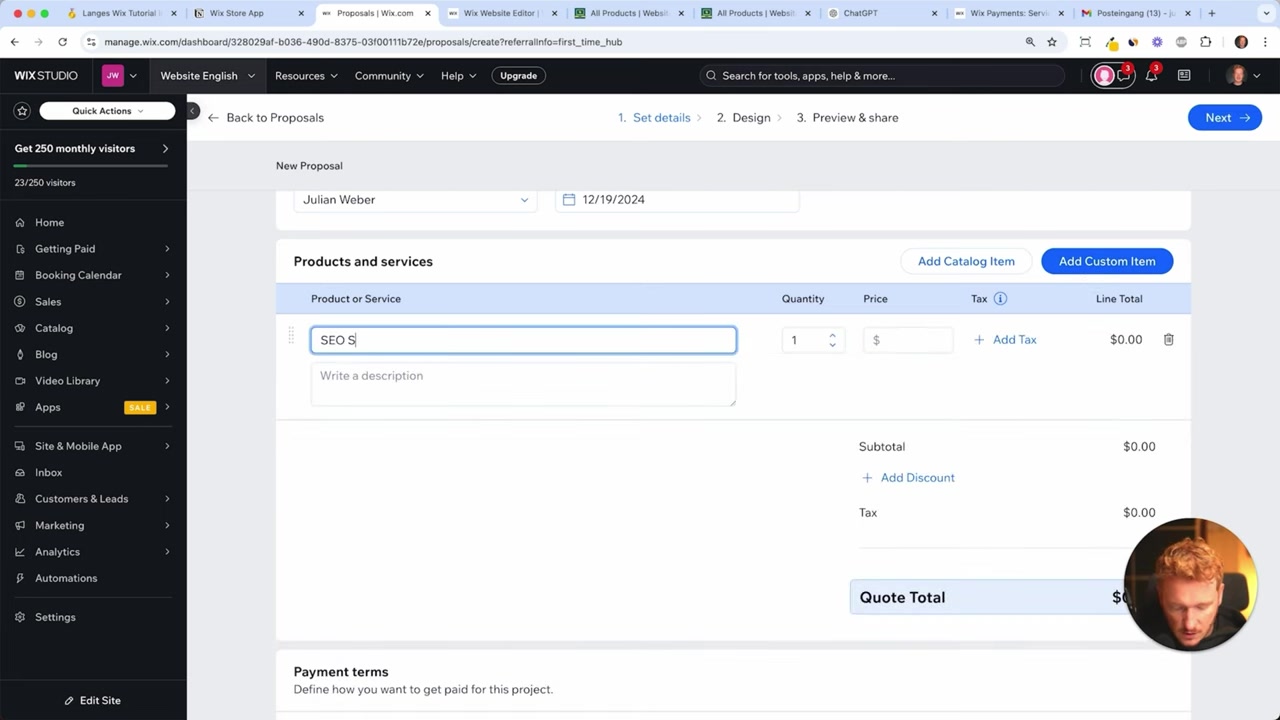1280x720 pixels.
Task: Open the new browser tab button
Action: [1212, 13]
